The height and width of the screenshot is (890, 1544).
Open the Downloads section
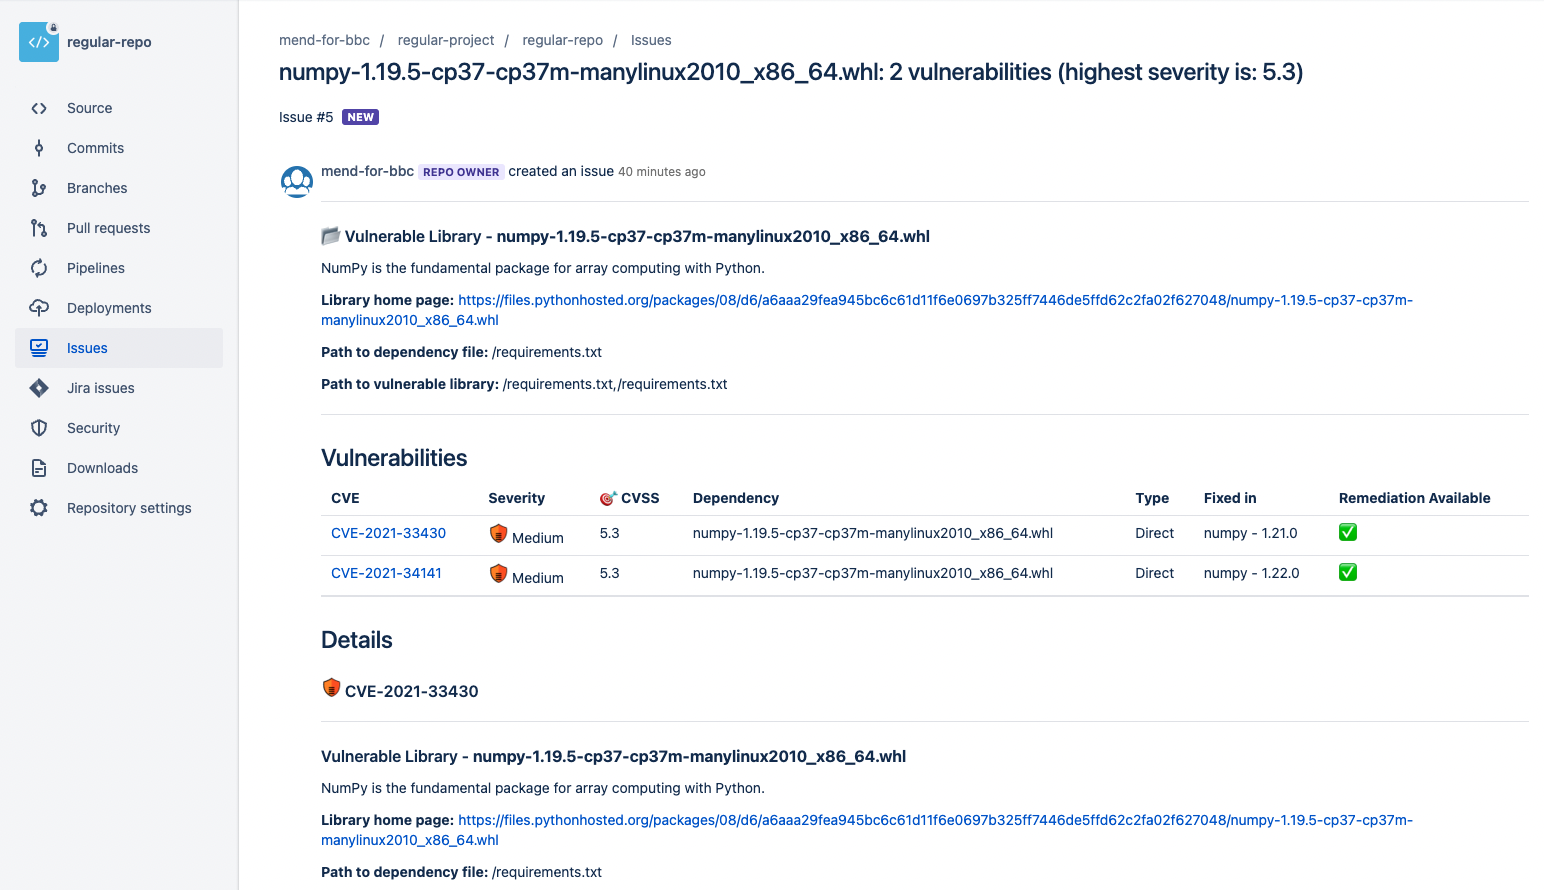tap(102, 468)
